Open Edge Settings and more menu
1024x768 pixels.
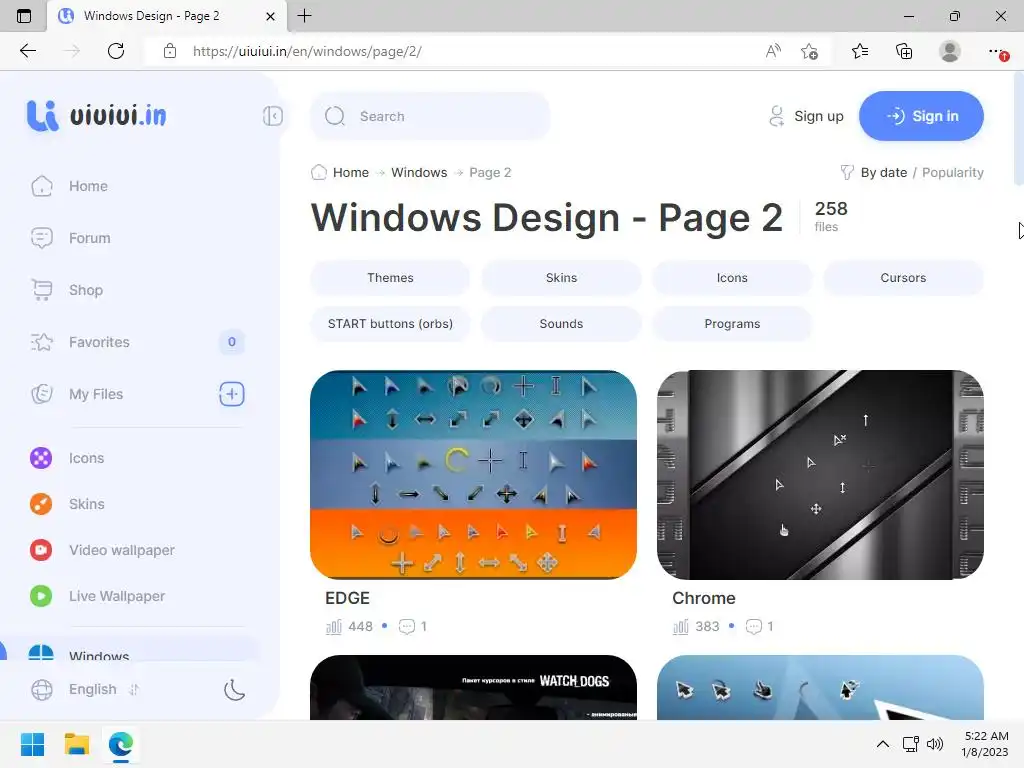pyautogui.click(x=997, y=51)
